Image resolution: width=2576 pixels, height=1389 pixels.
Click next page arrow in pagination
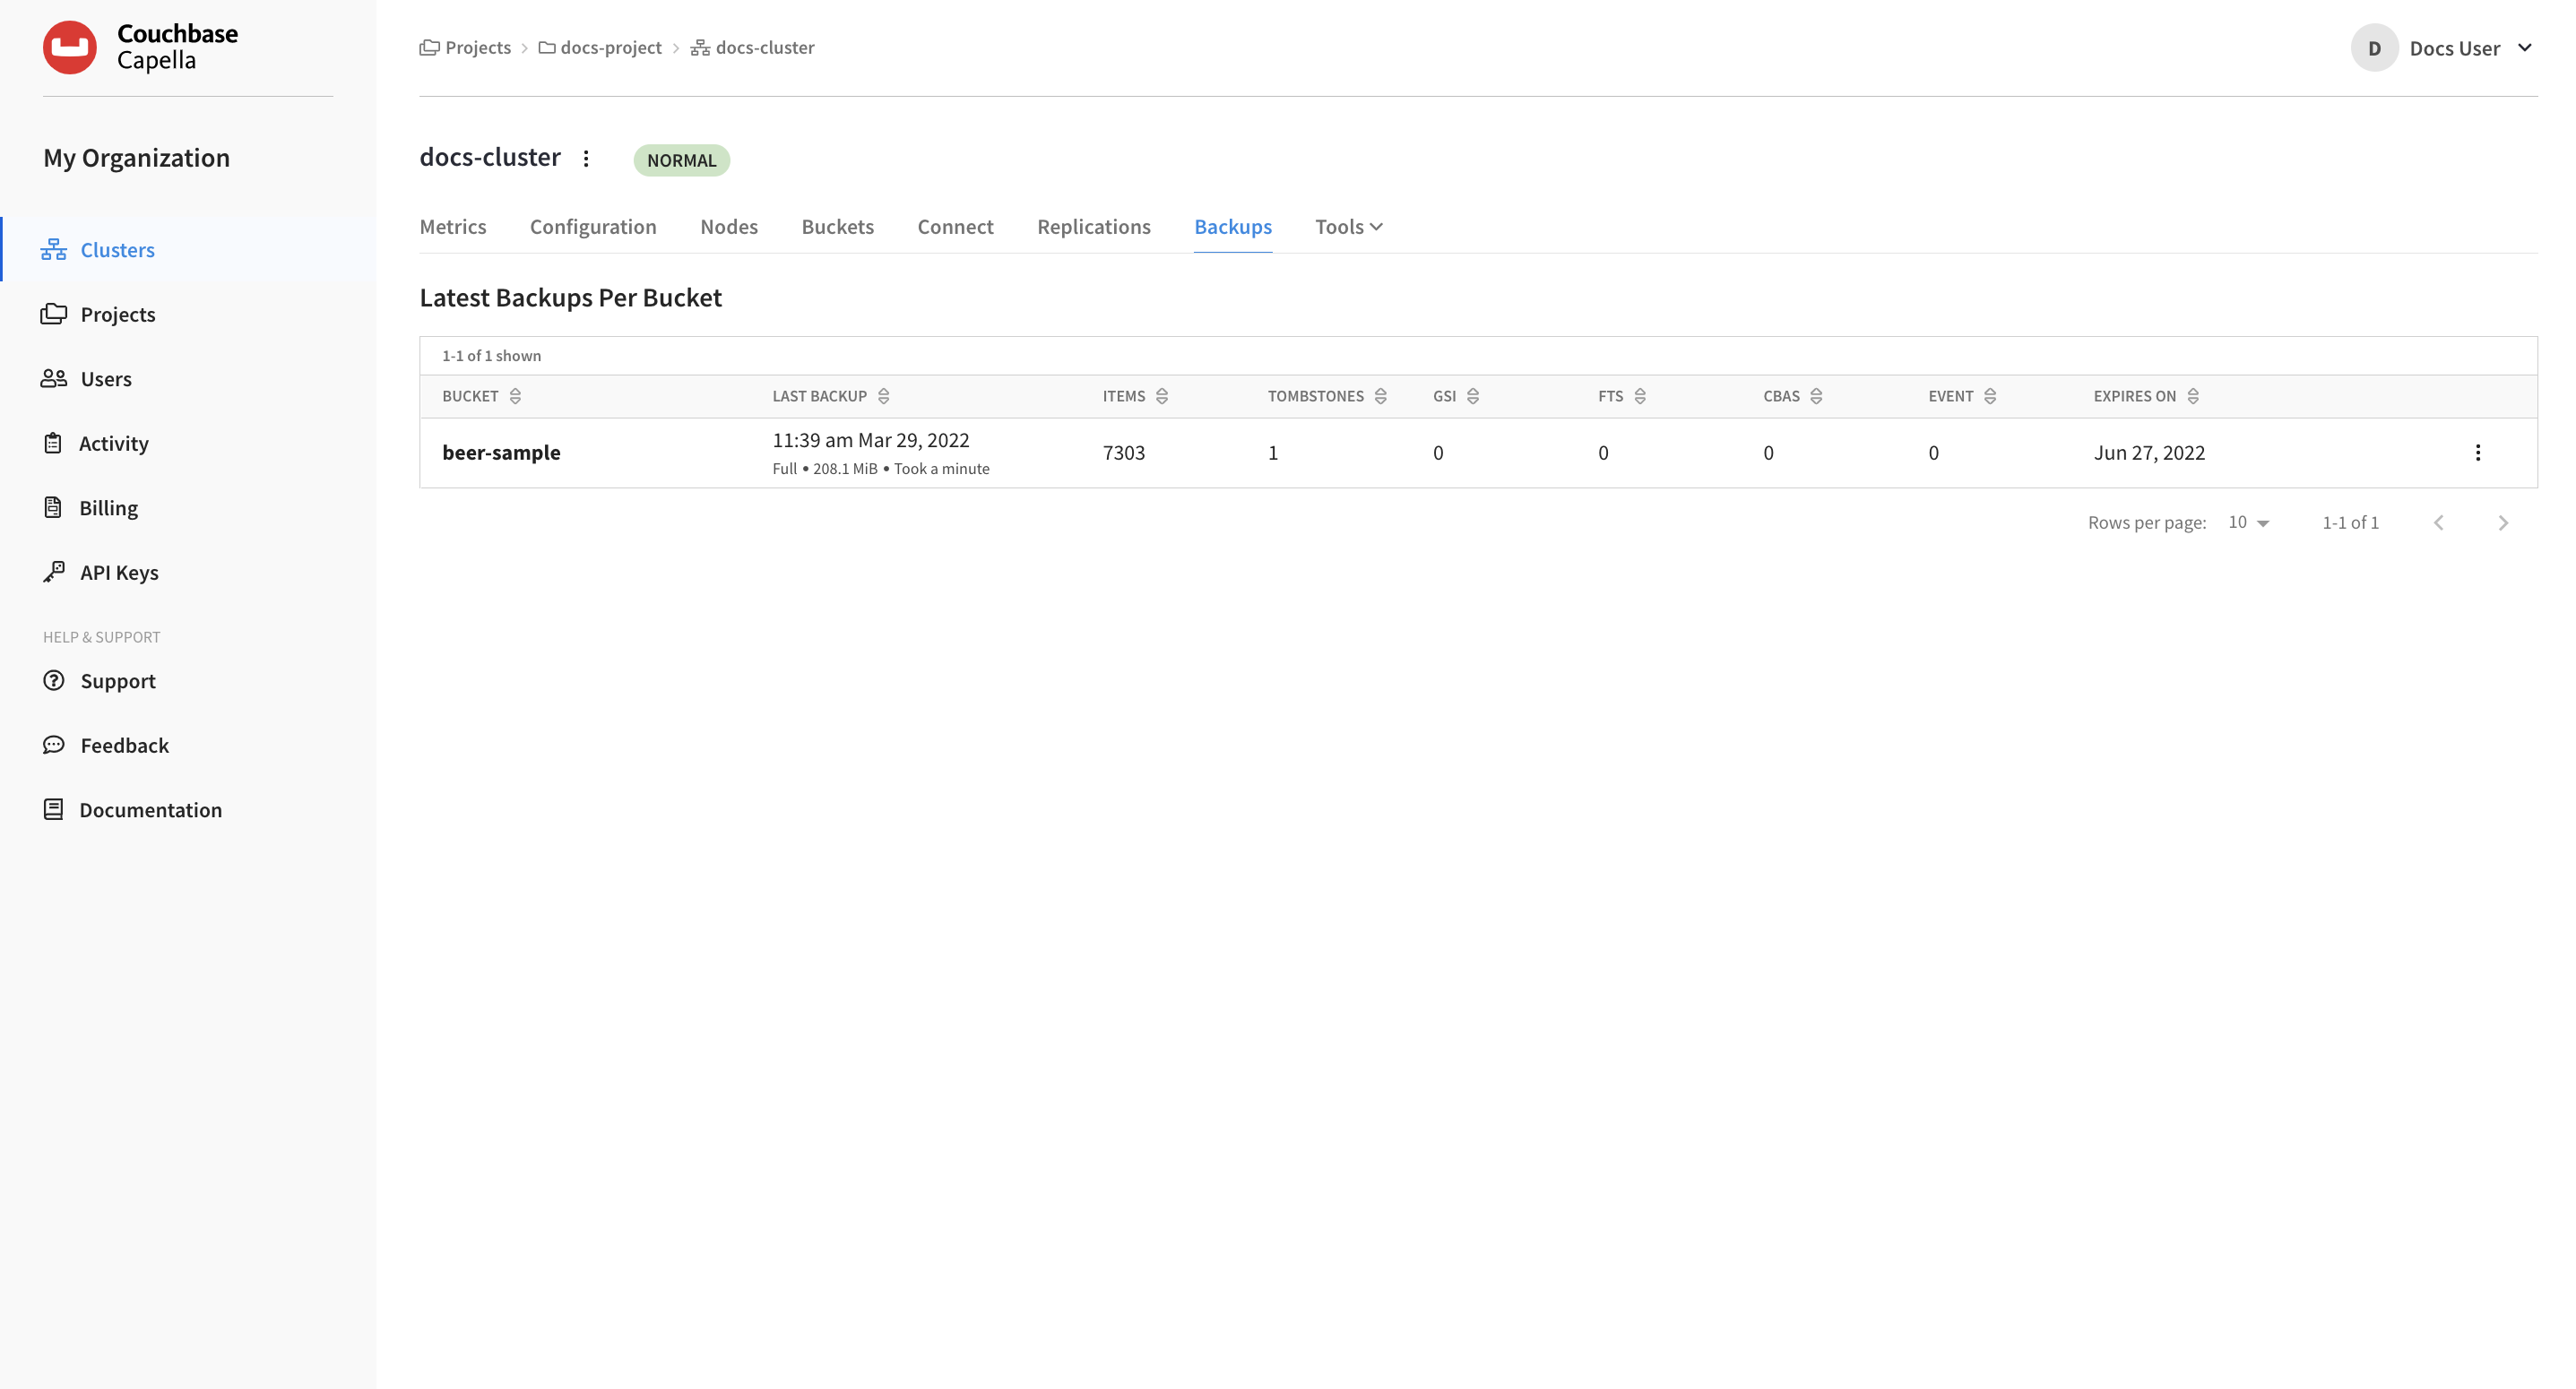coord(2504,521)
